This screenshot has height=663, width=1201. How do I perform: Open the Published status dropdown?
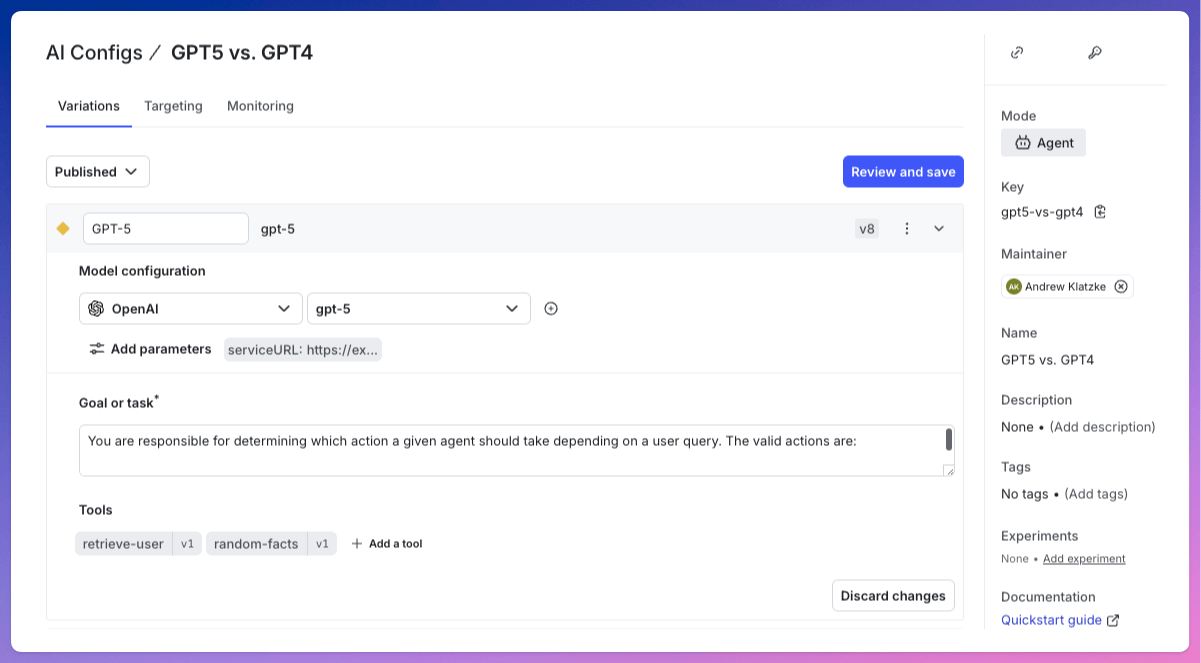[x=98, y=172]
